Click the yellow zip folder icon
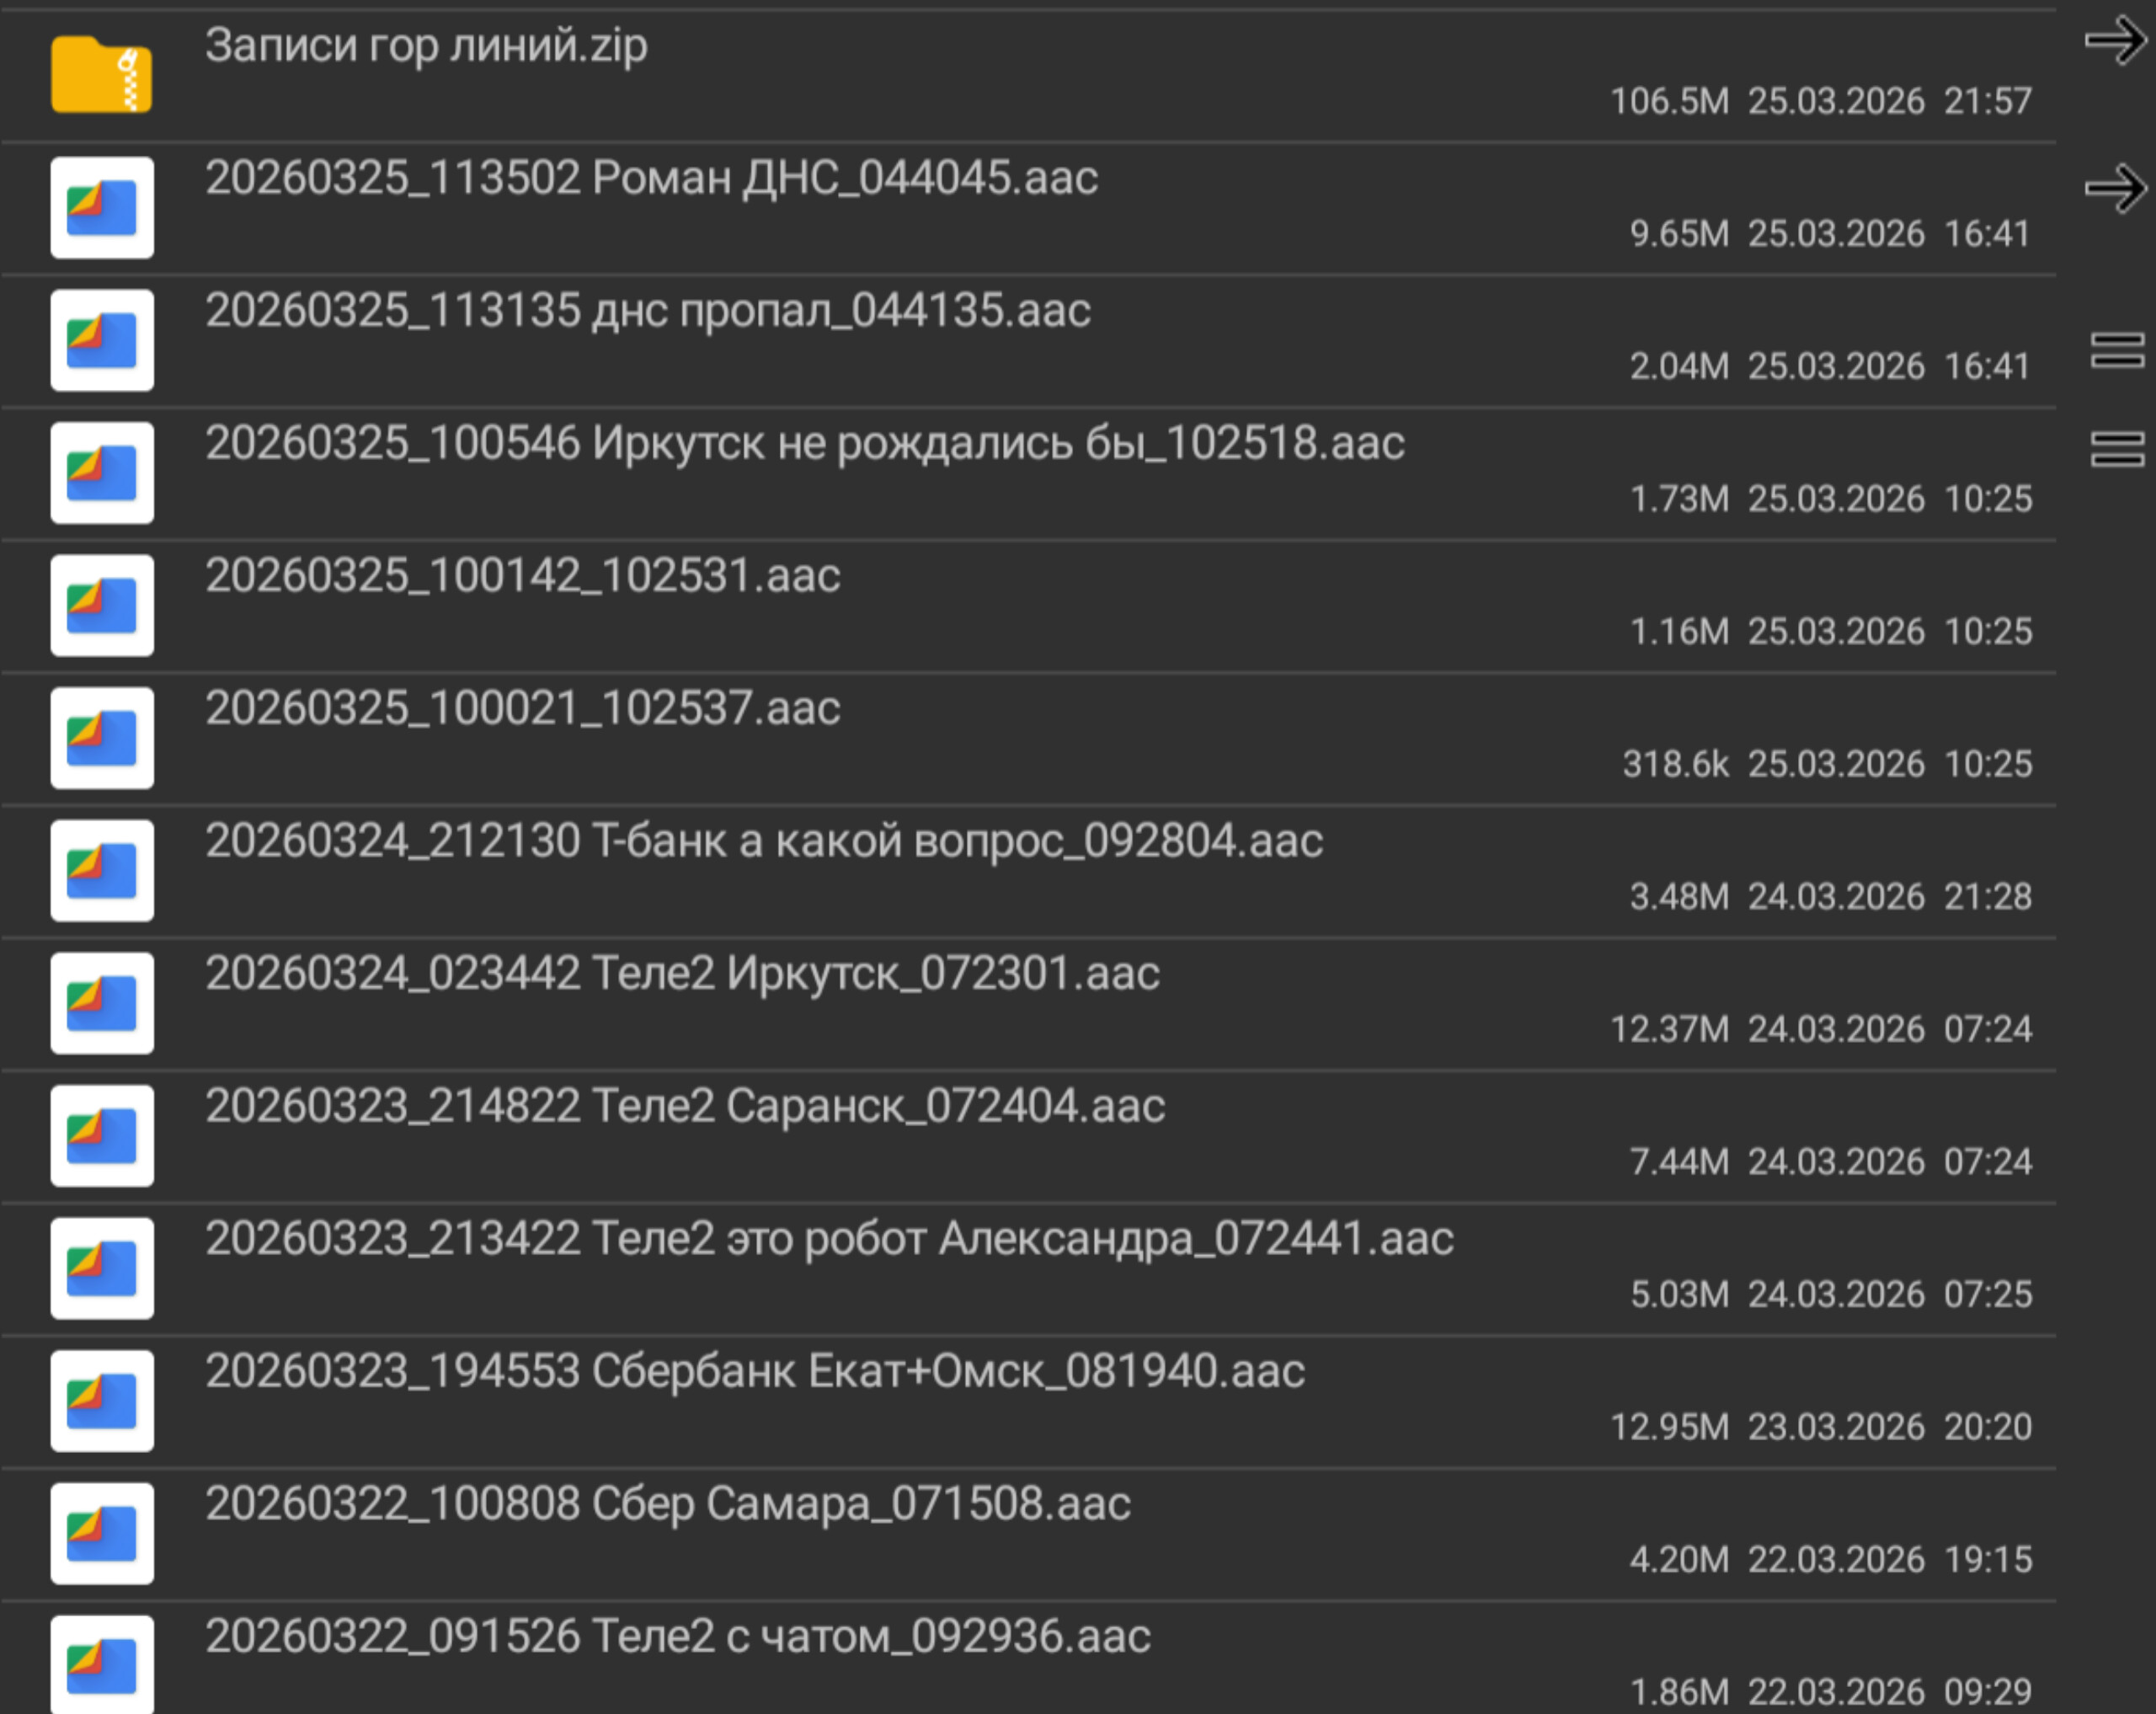 101,75
